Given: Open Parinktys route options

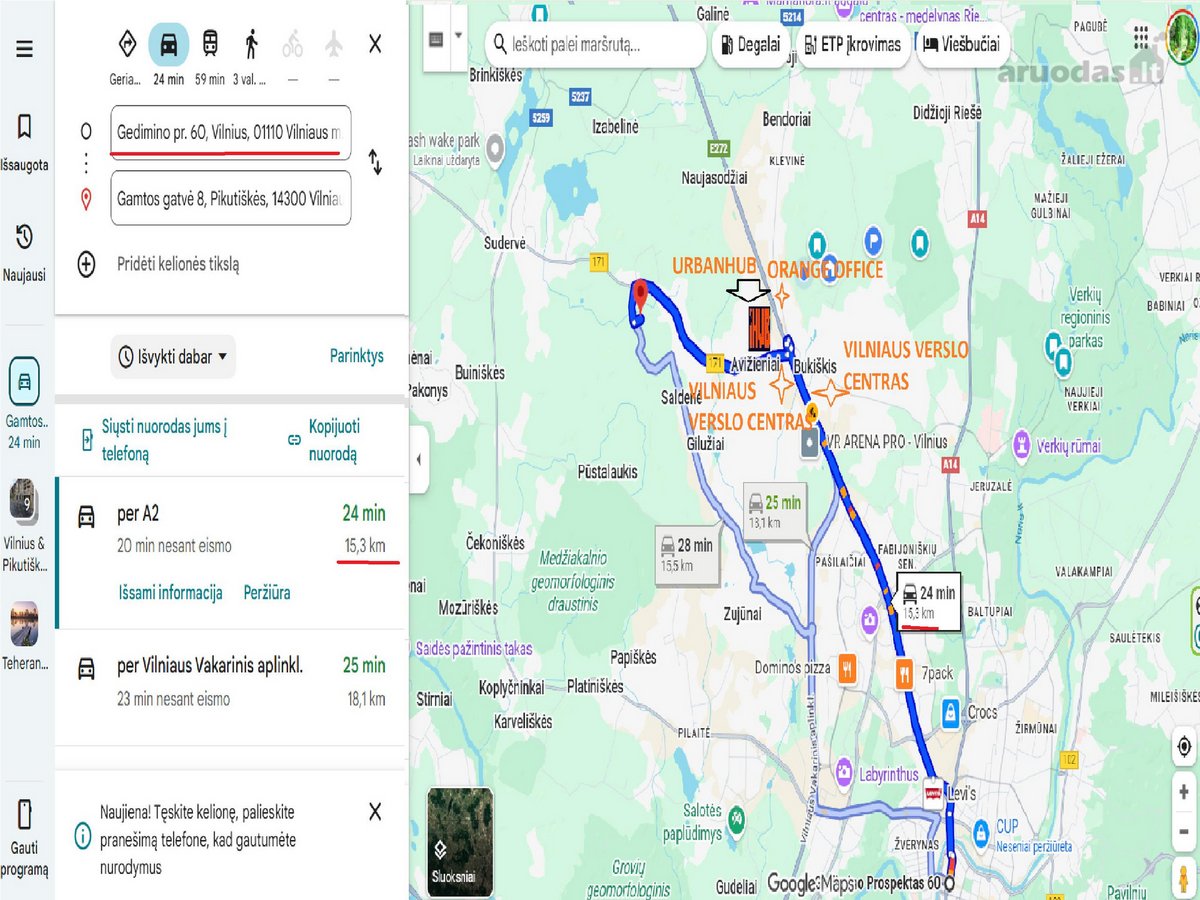Looking at the screenshot, I should 357,356.
